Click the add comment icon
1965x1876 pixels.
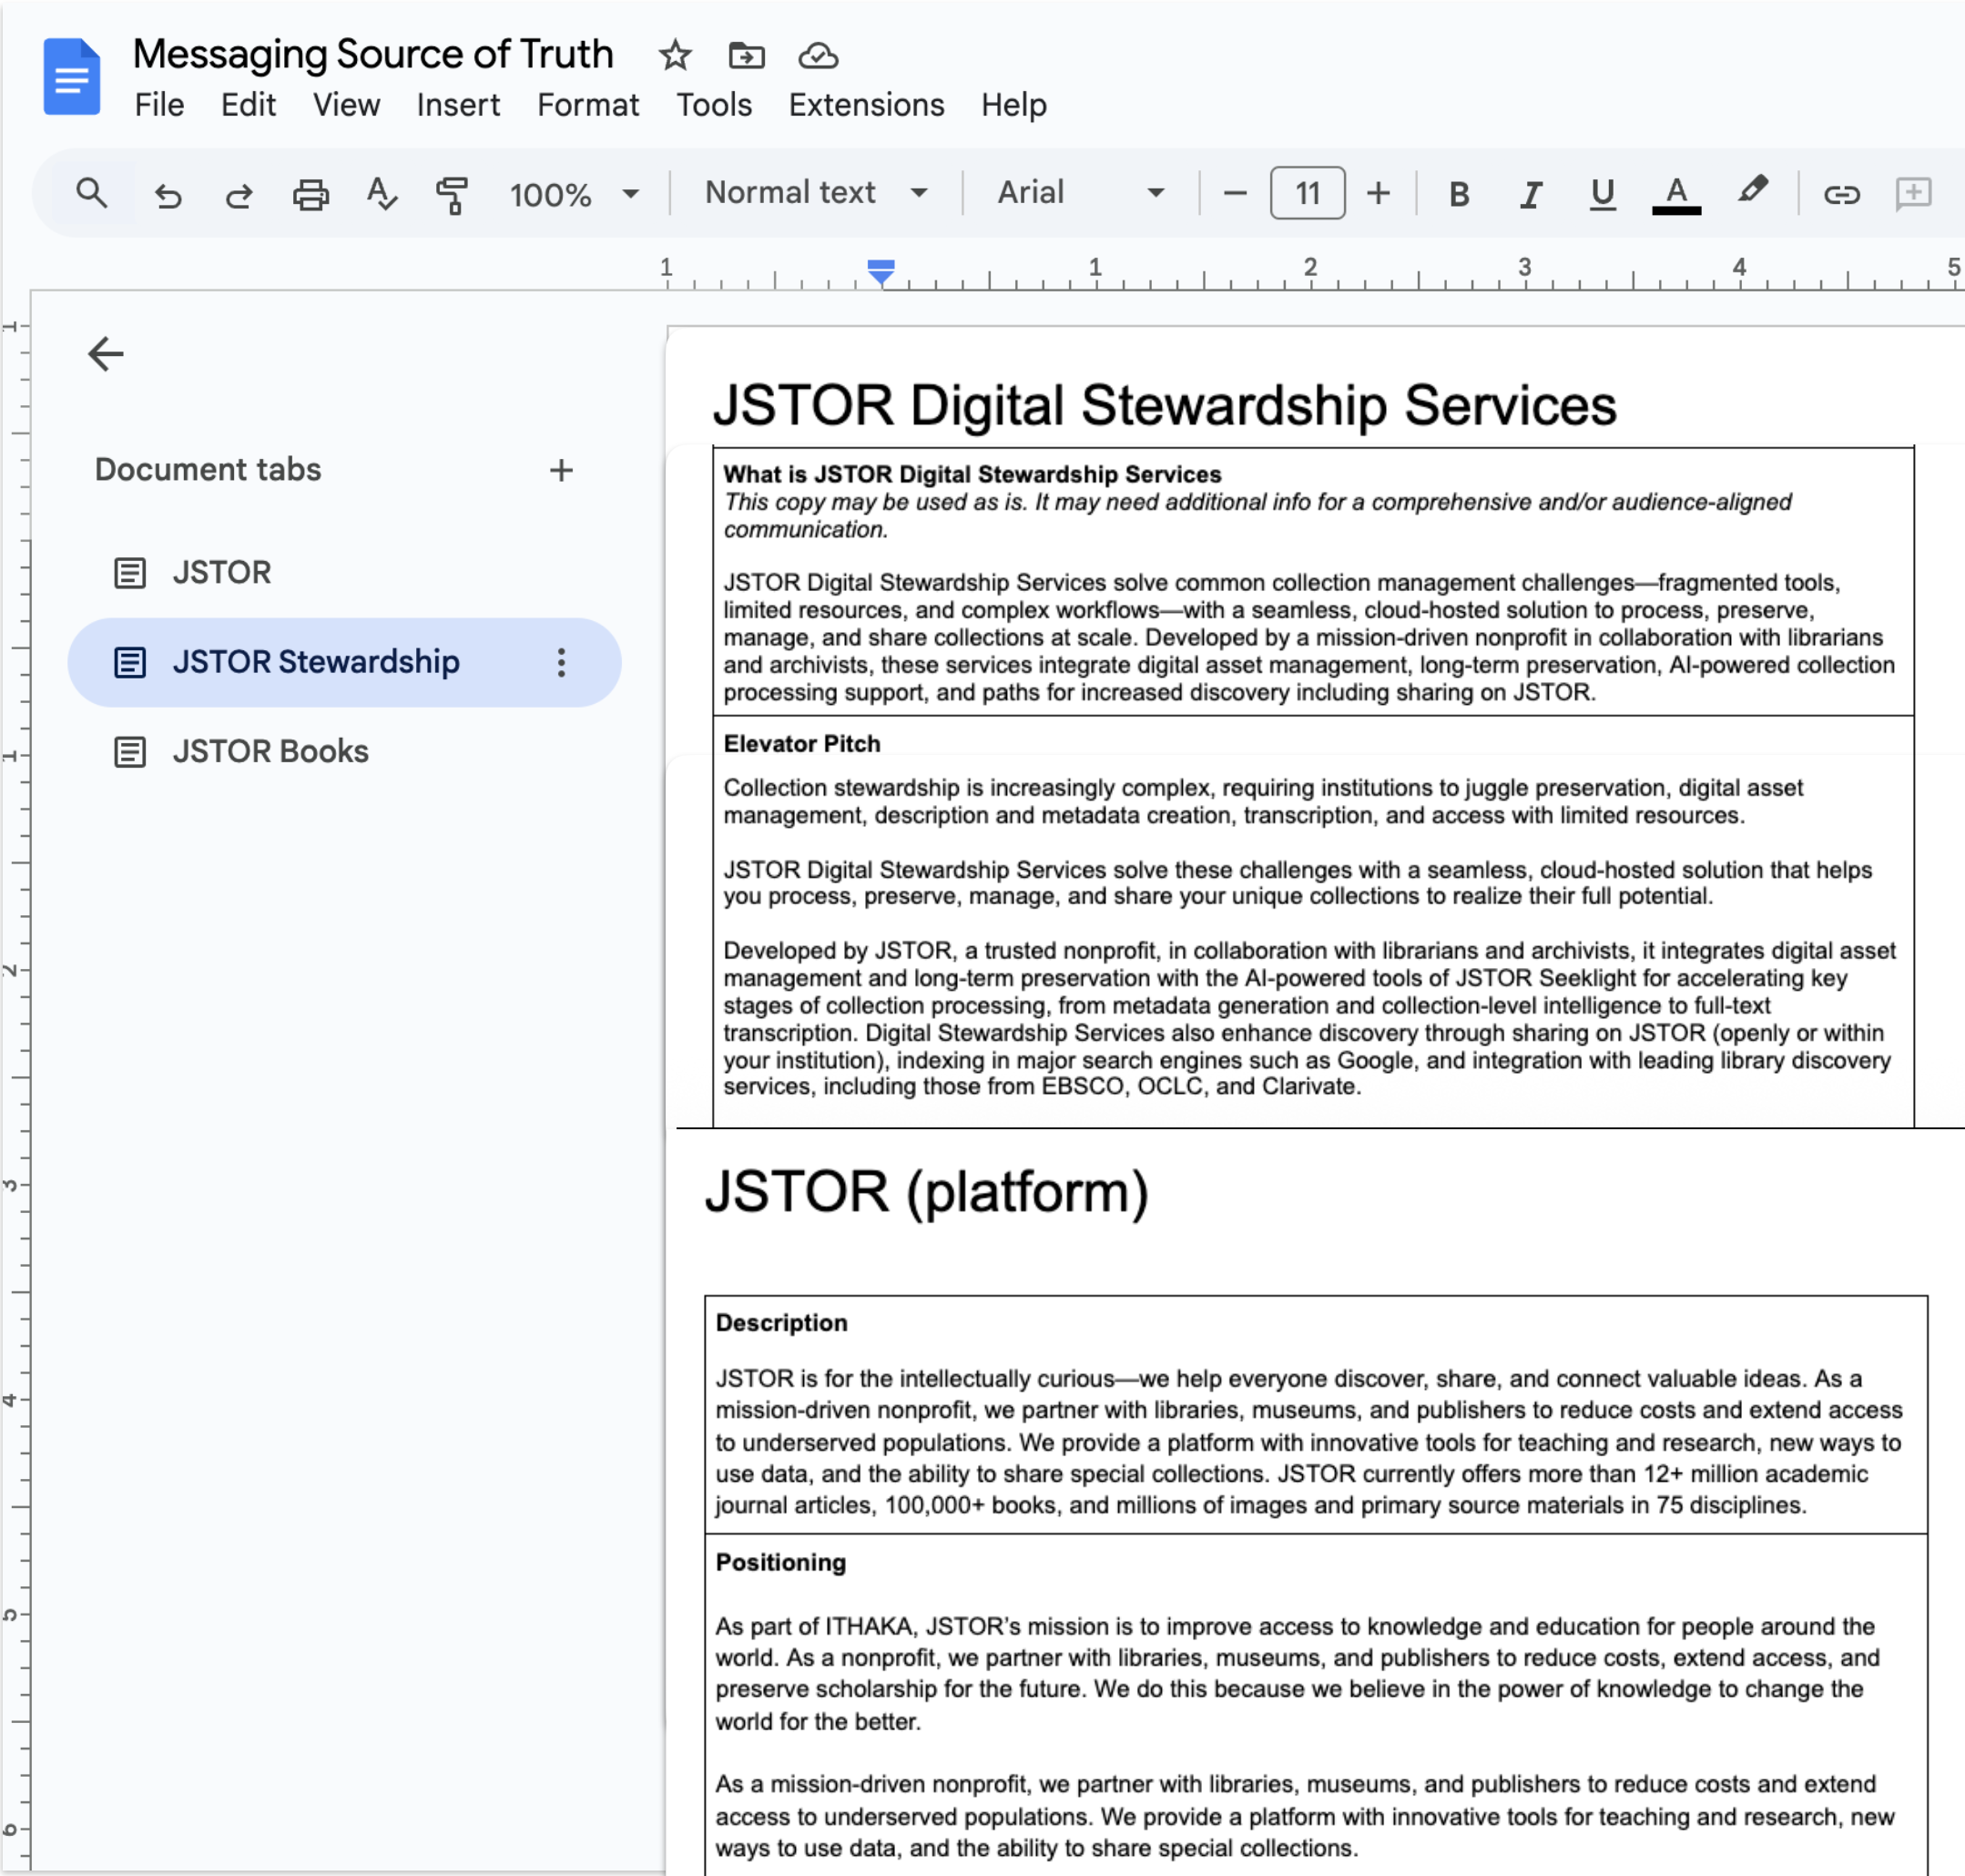[x=1912, y=193]
